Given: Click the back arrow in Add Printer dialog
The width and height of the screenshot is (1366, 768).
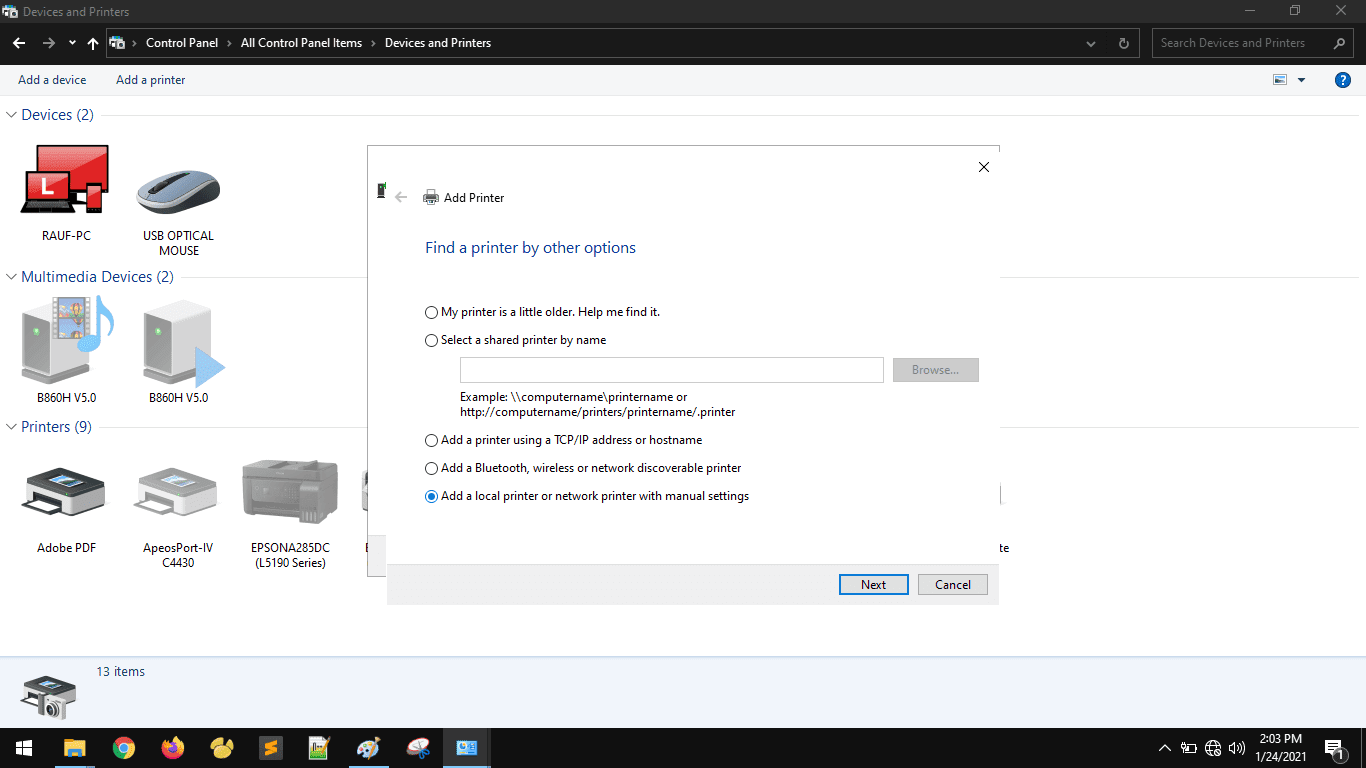Looking at the screenshot, I should click(401, 198).
